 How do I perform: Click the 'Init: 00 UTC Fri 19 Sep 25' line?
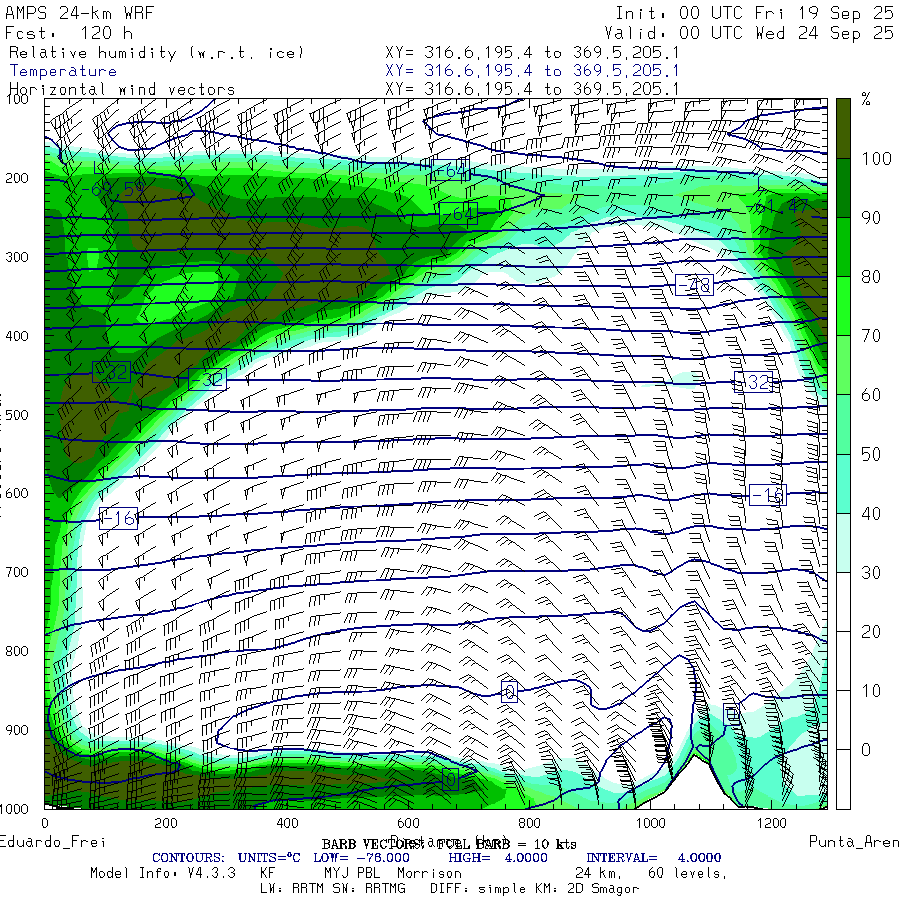point(754,13)
